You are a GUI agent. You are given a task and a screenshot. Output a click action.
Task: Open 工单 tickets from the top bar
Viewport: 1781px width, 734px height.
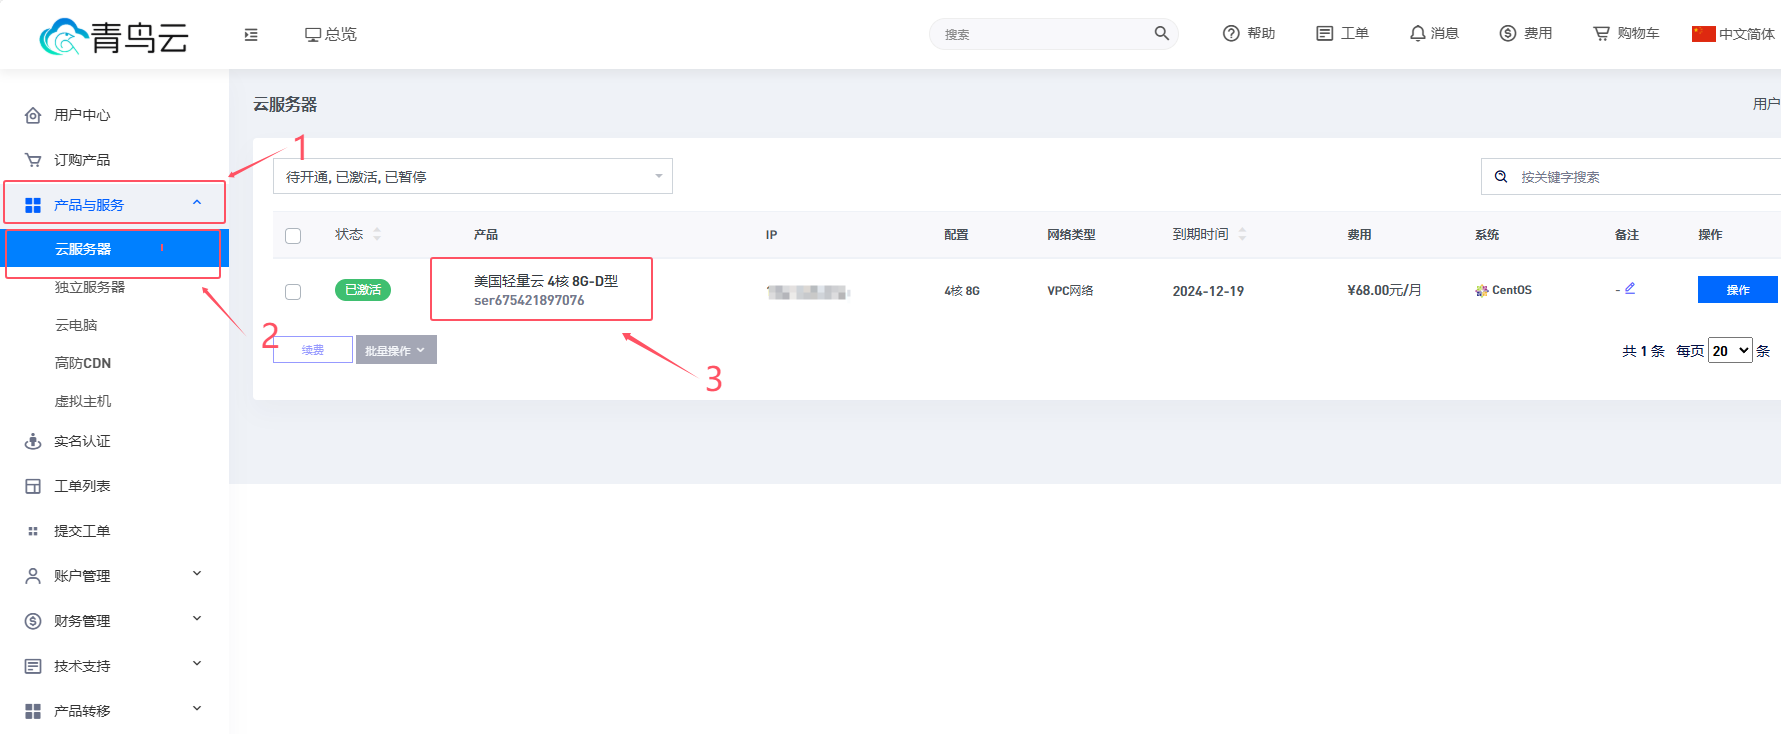click(1342, 33)
